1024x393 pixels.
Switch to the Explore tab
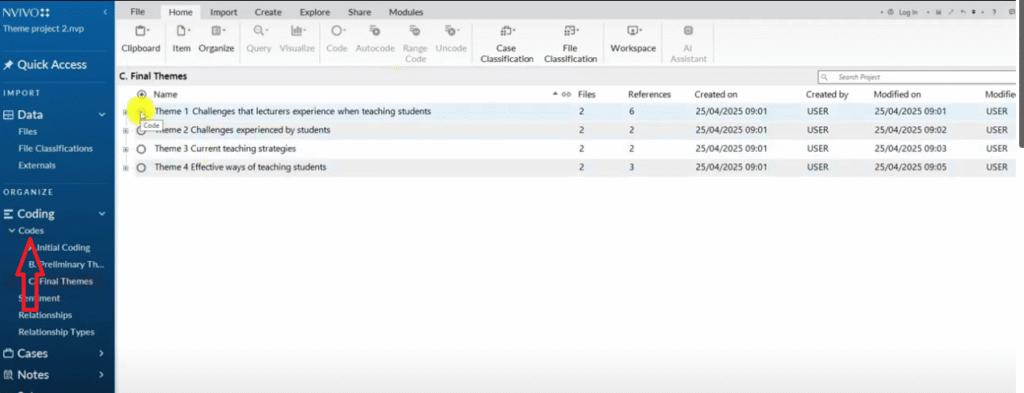(x=315, y=12)
